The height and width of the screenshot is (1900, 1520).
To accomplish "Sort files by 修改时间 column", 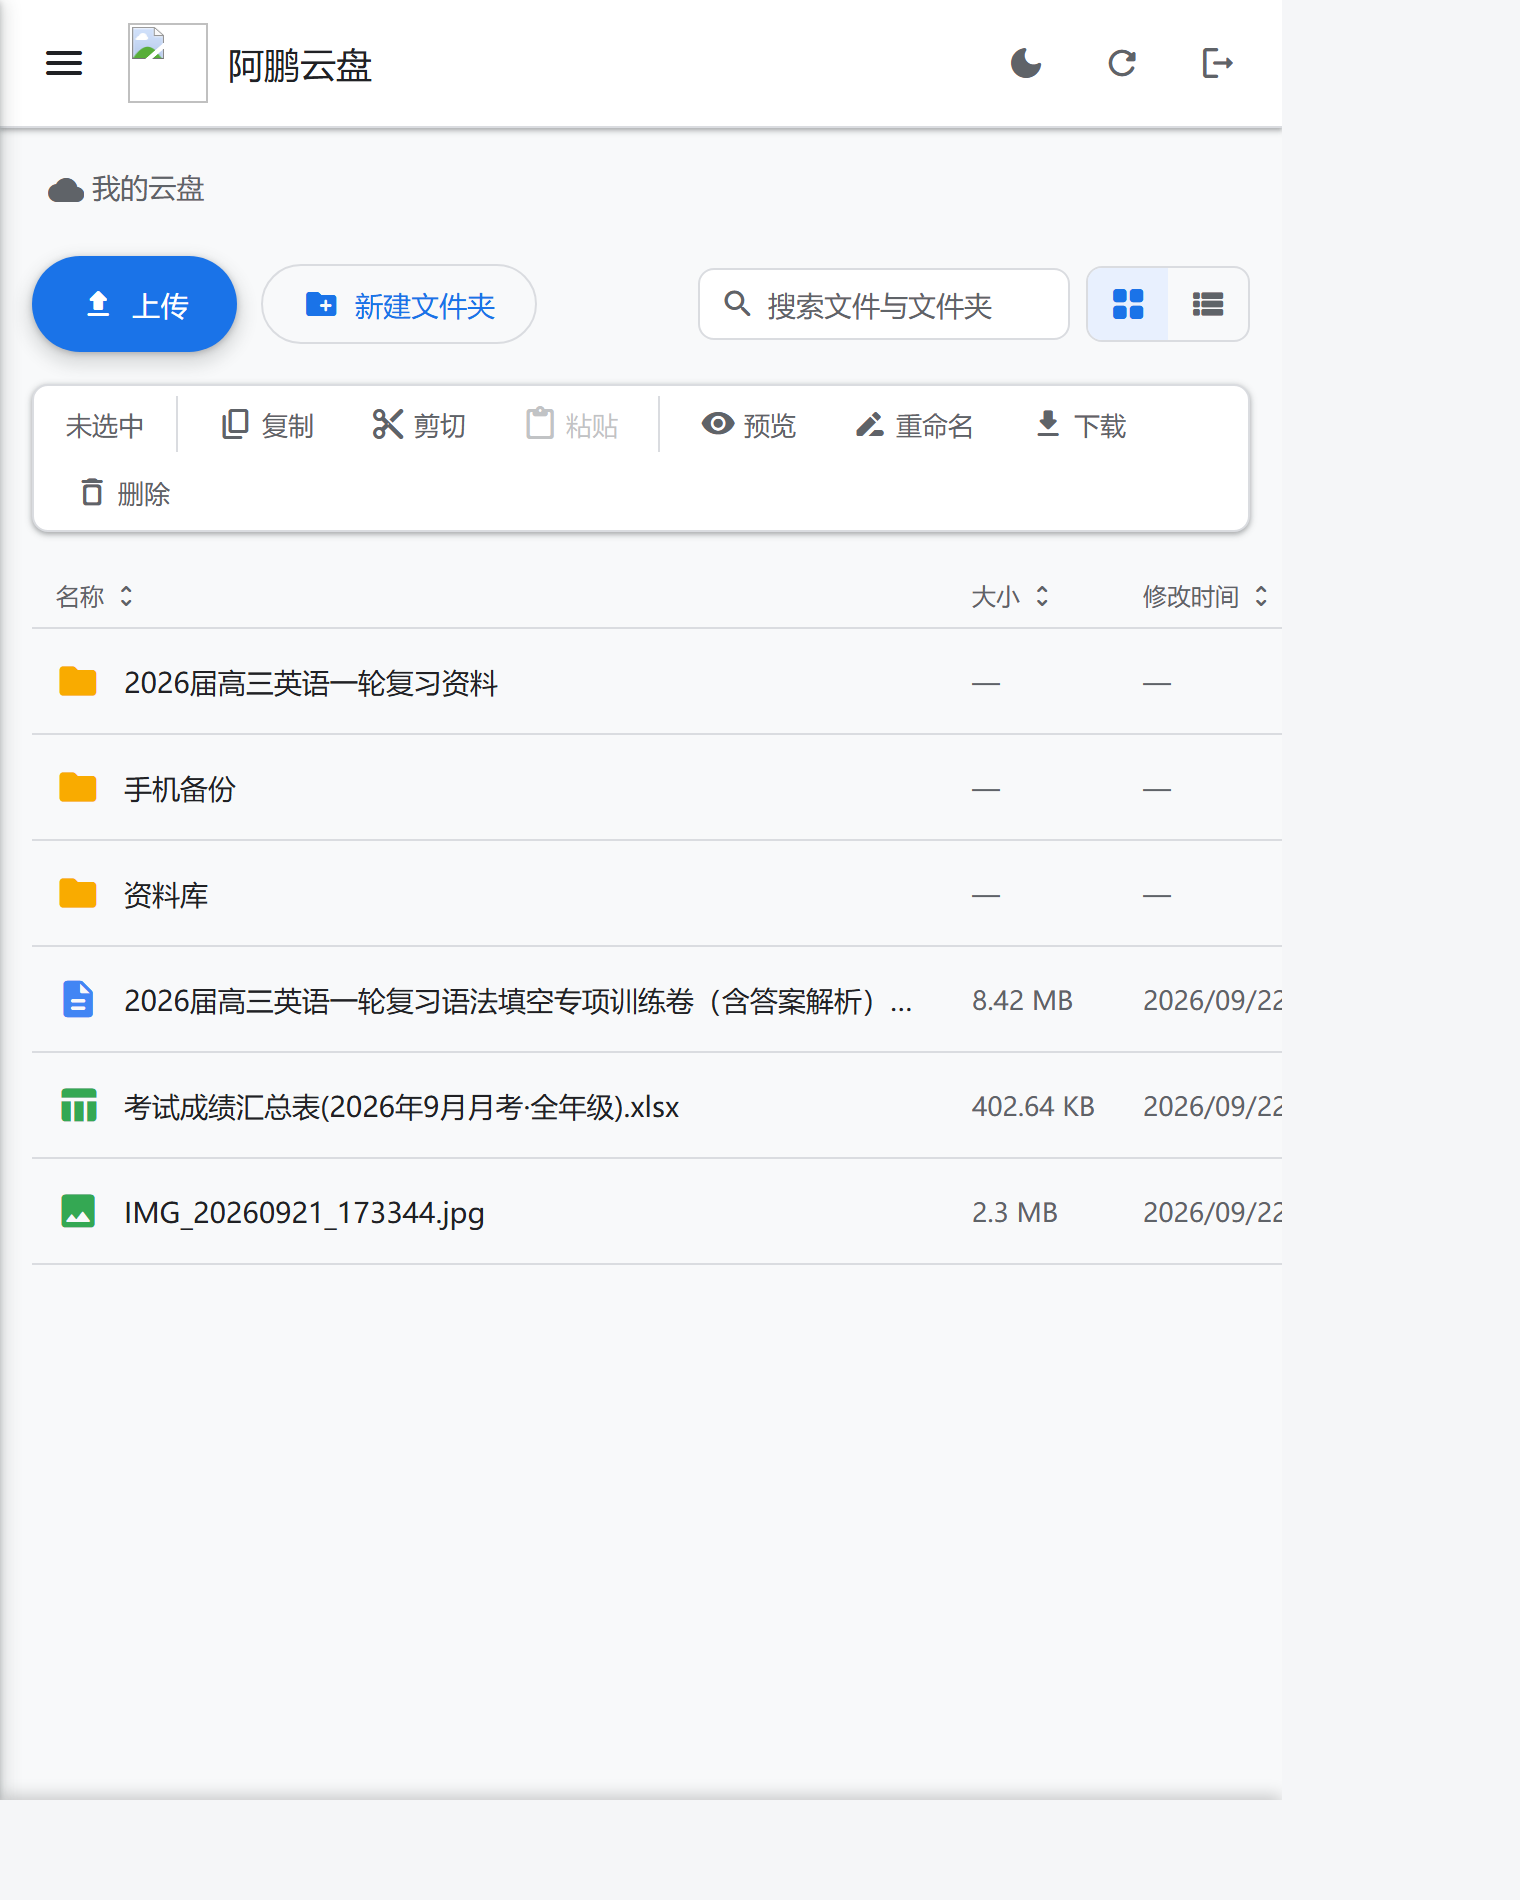I will 1205,597.
